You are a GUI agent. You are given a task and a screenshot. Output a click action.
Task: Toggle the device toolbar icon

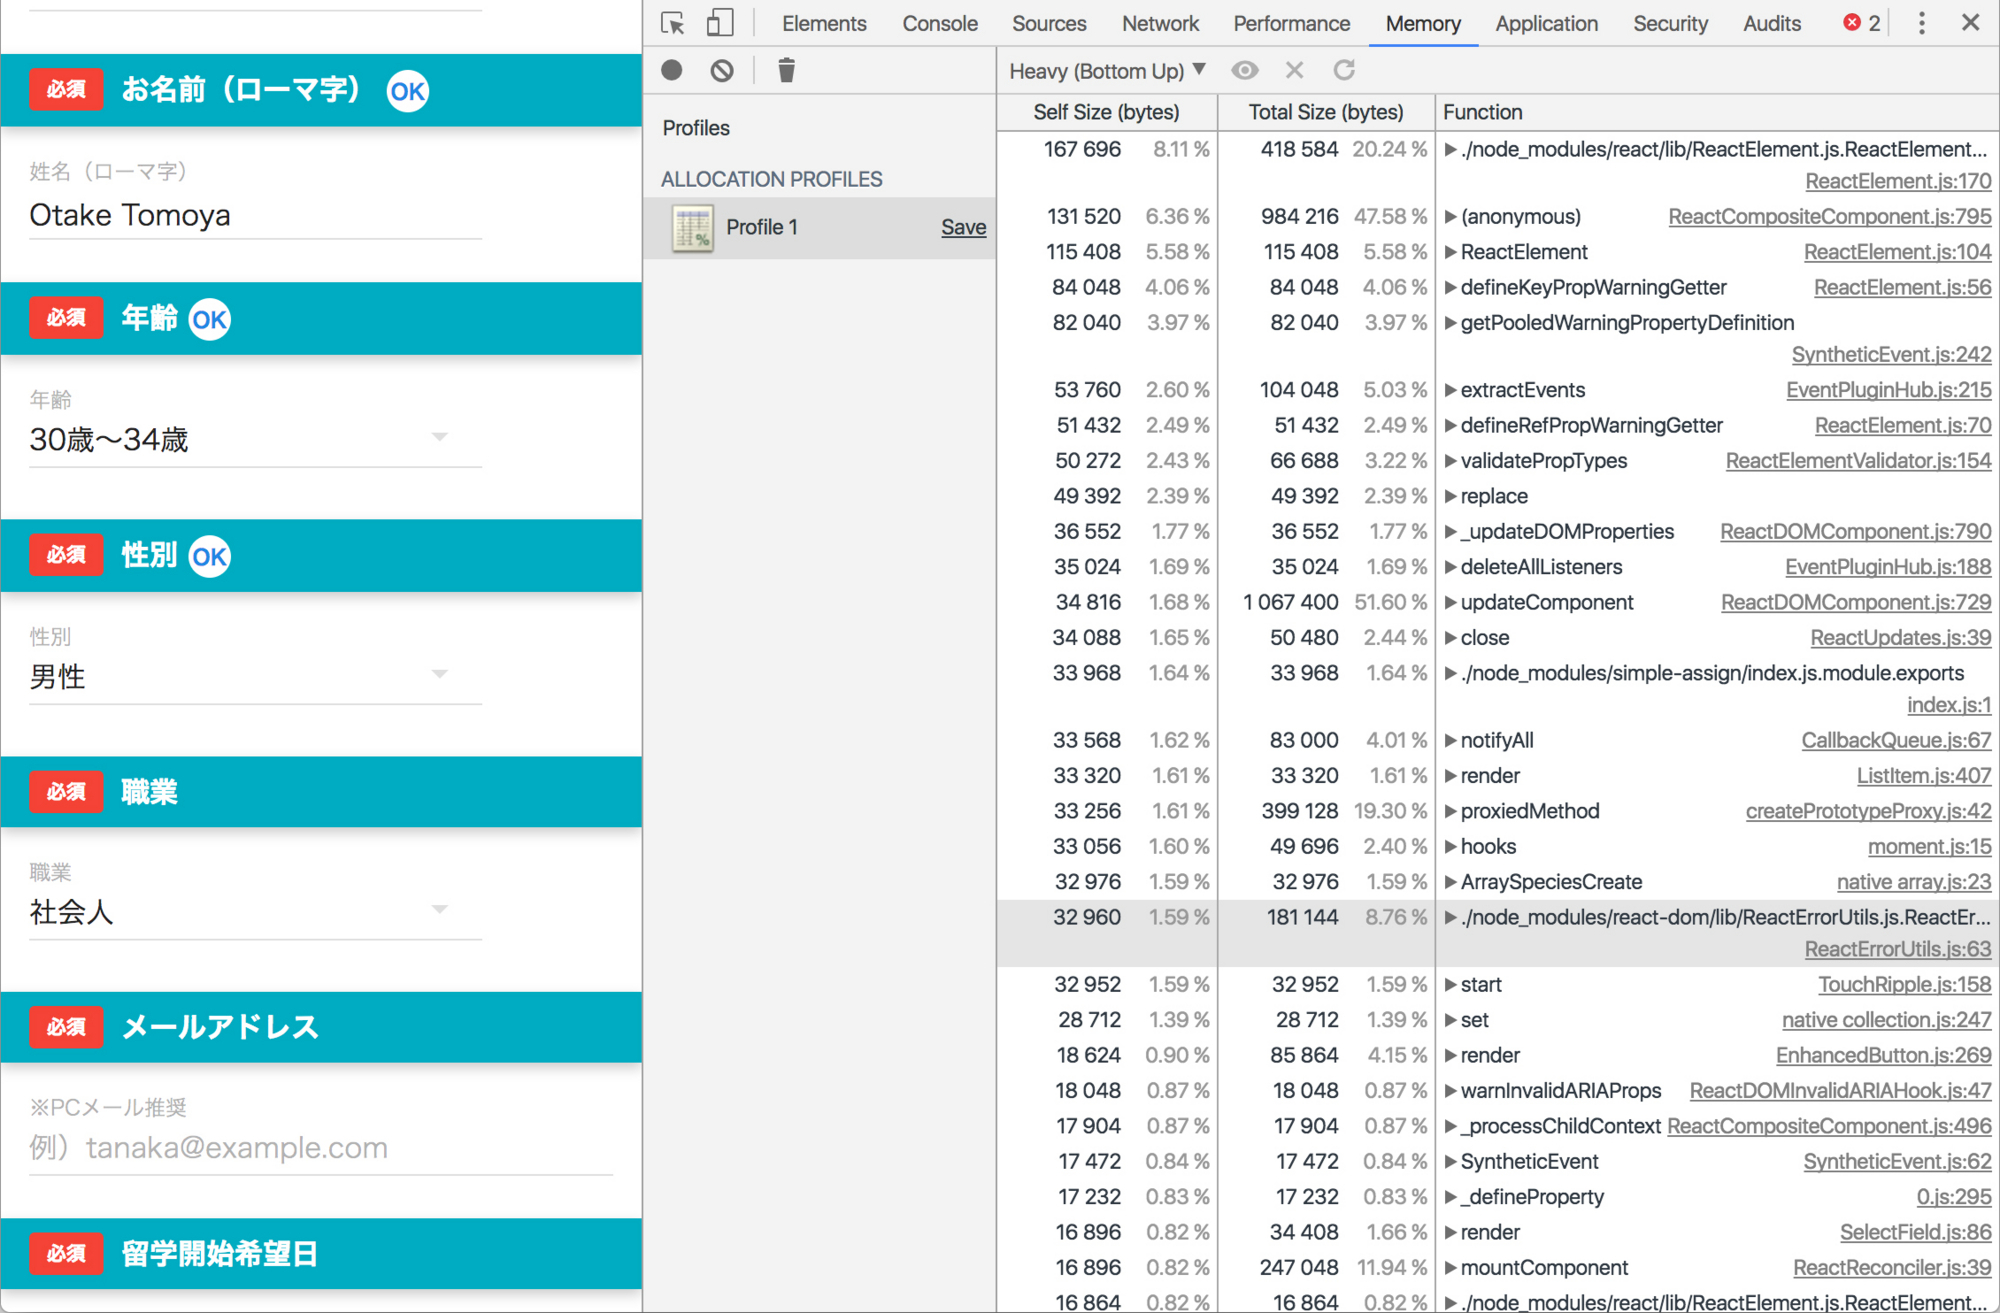pyautogui.click(x=720, y=23)
